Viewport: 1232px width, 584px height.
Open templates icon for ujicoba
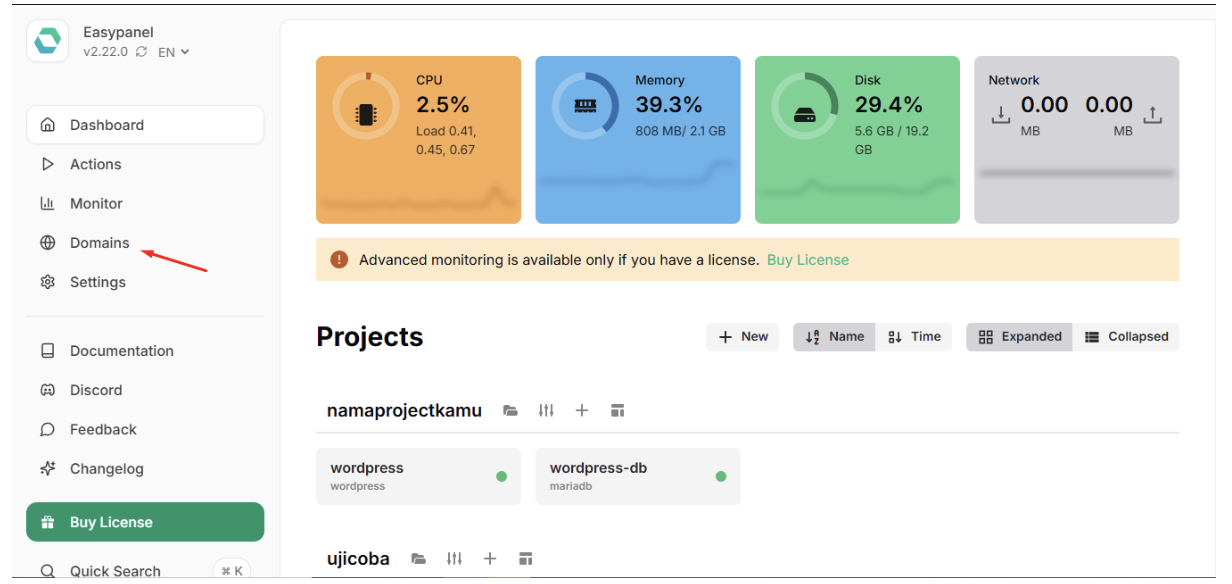[526, 558]
